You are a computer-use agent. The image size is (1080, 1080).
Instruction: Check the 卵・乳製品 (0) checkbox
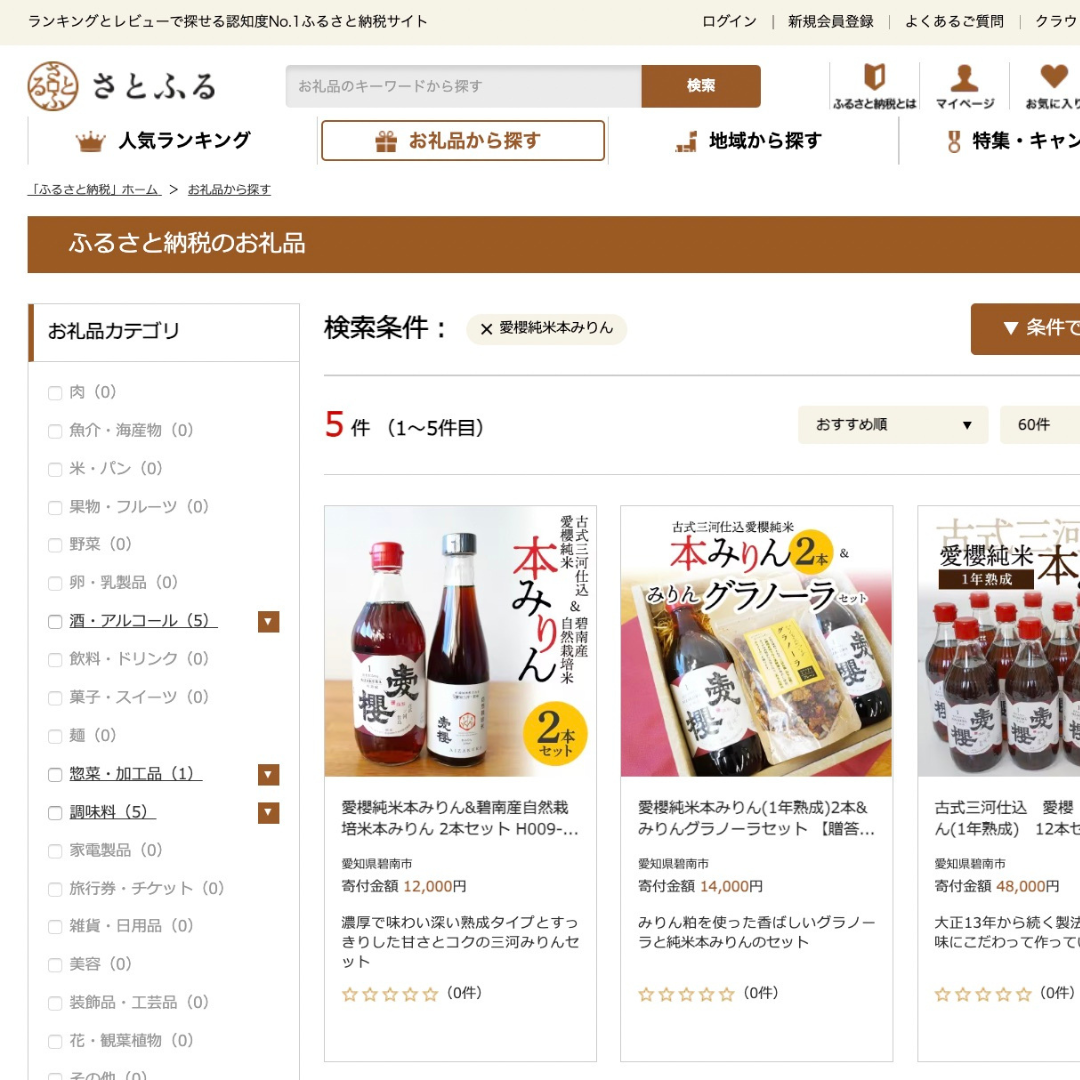point(55,584)
